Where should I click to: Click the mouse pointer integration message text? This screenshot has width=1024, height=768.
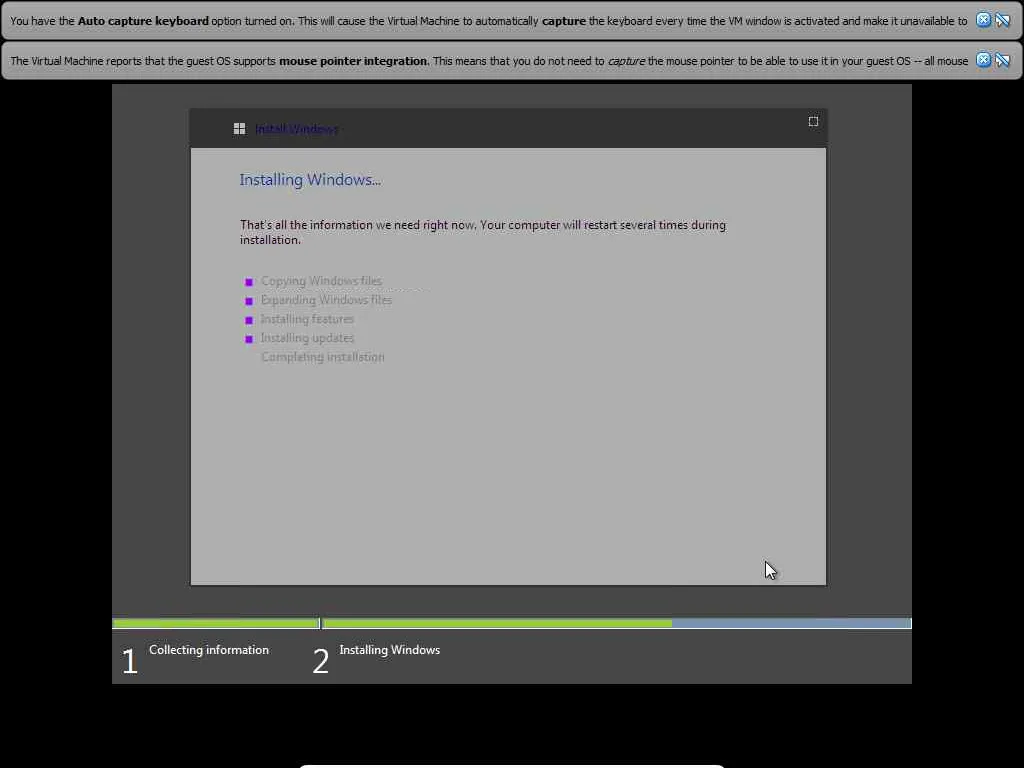pos(489,61)
